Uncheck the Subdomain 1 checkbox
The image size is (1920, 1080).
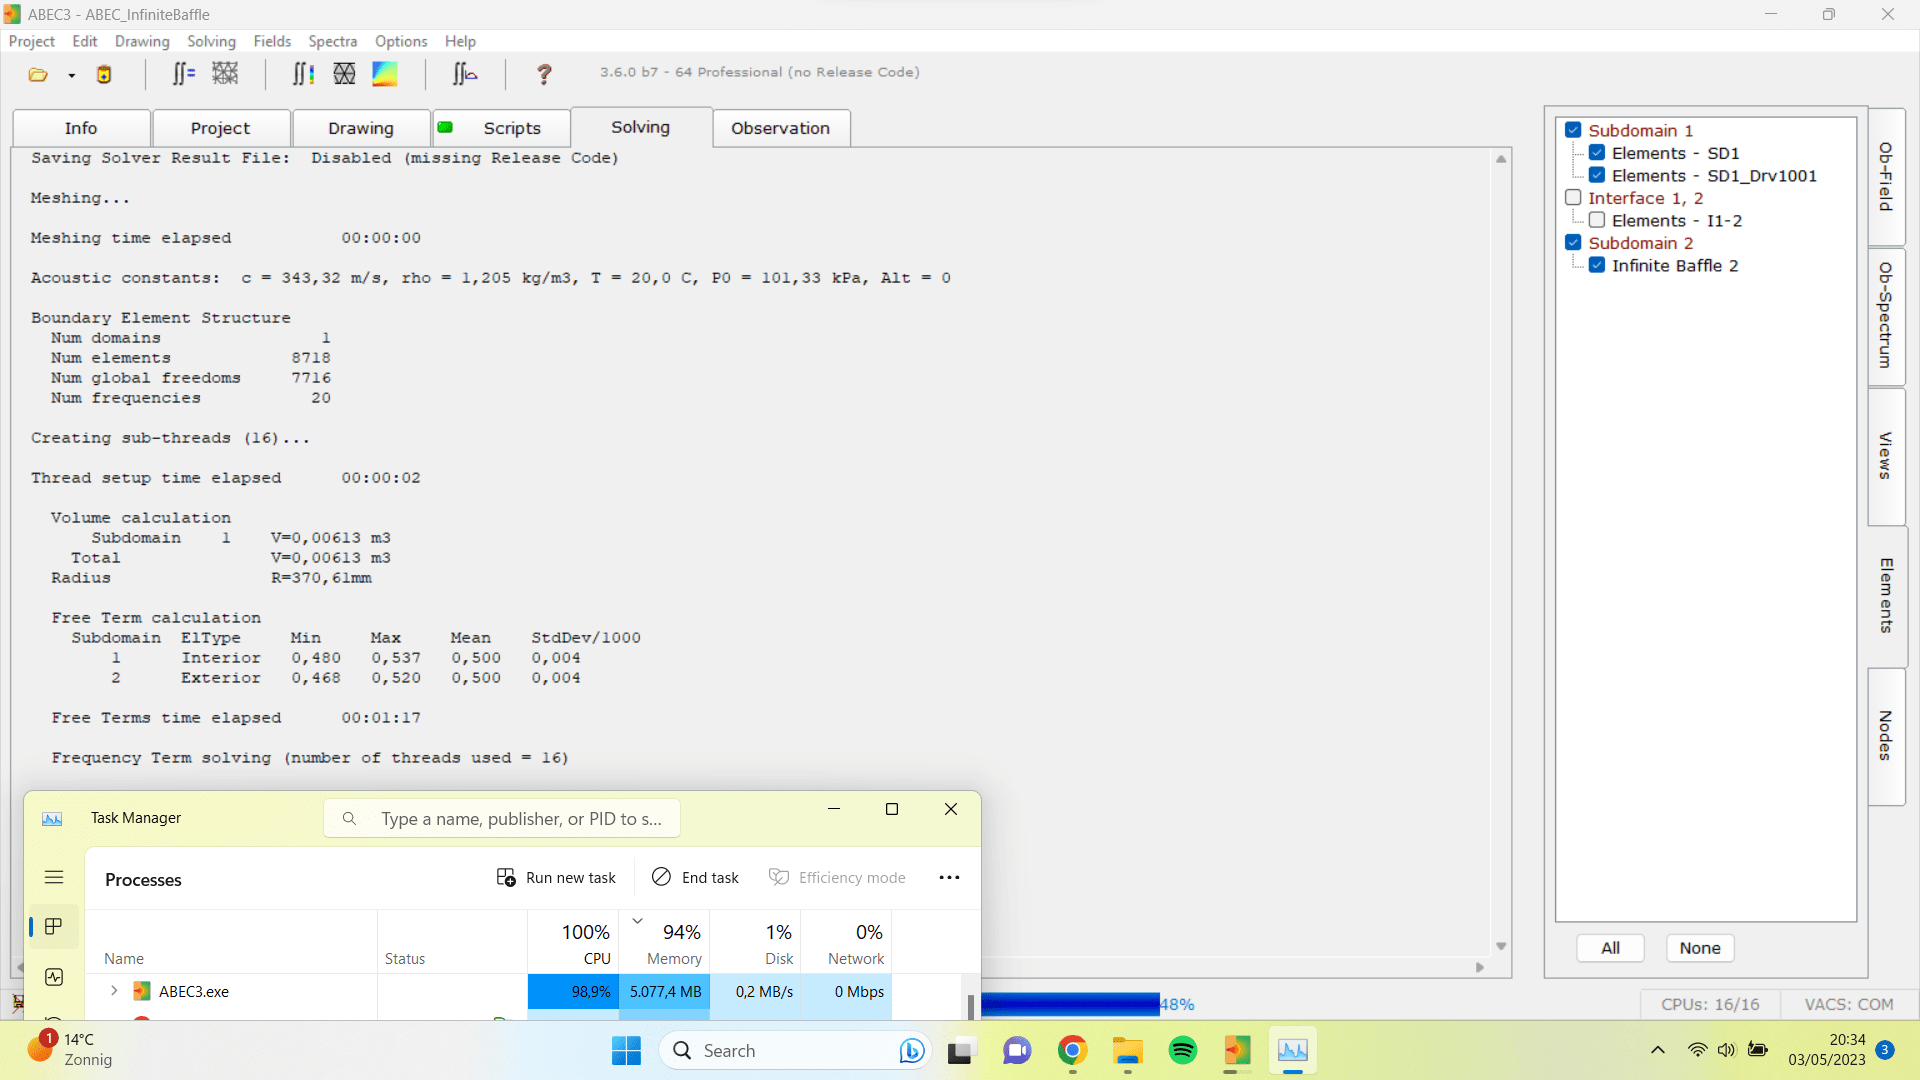[x=1573, y=130]
